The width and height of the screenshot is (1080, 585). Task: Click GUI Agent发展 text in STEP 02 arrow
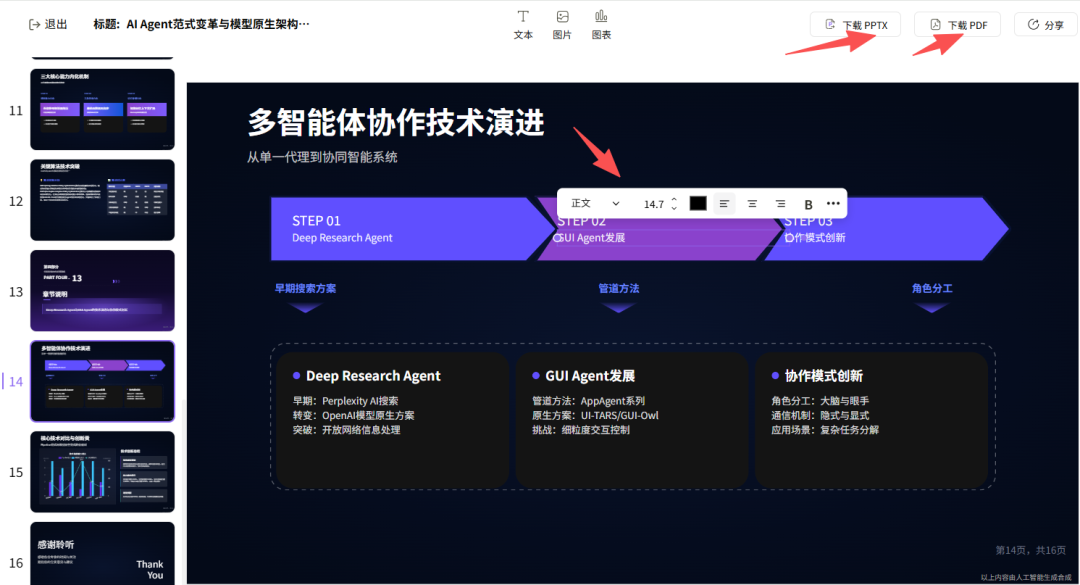[x=592, y=238]
